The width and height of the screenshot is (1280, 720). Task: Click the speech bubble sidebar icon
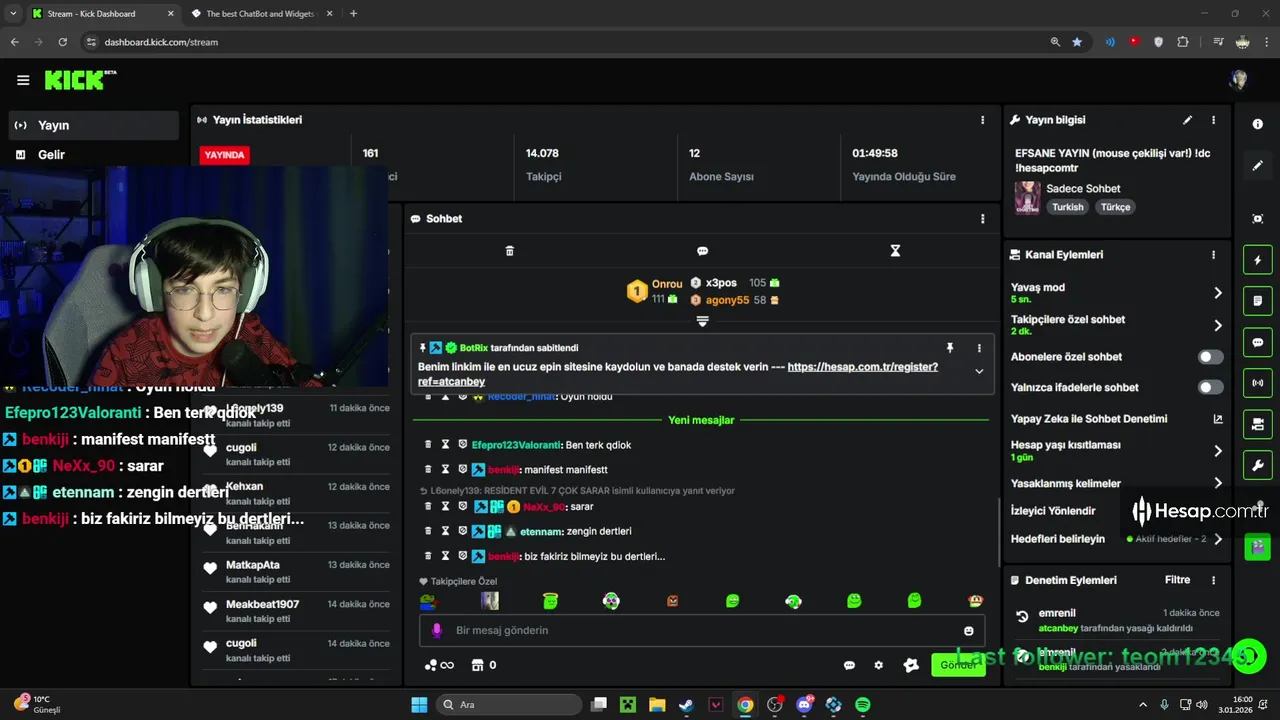[x=1257, y=342]
